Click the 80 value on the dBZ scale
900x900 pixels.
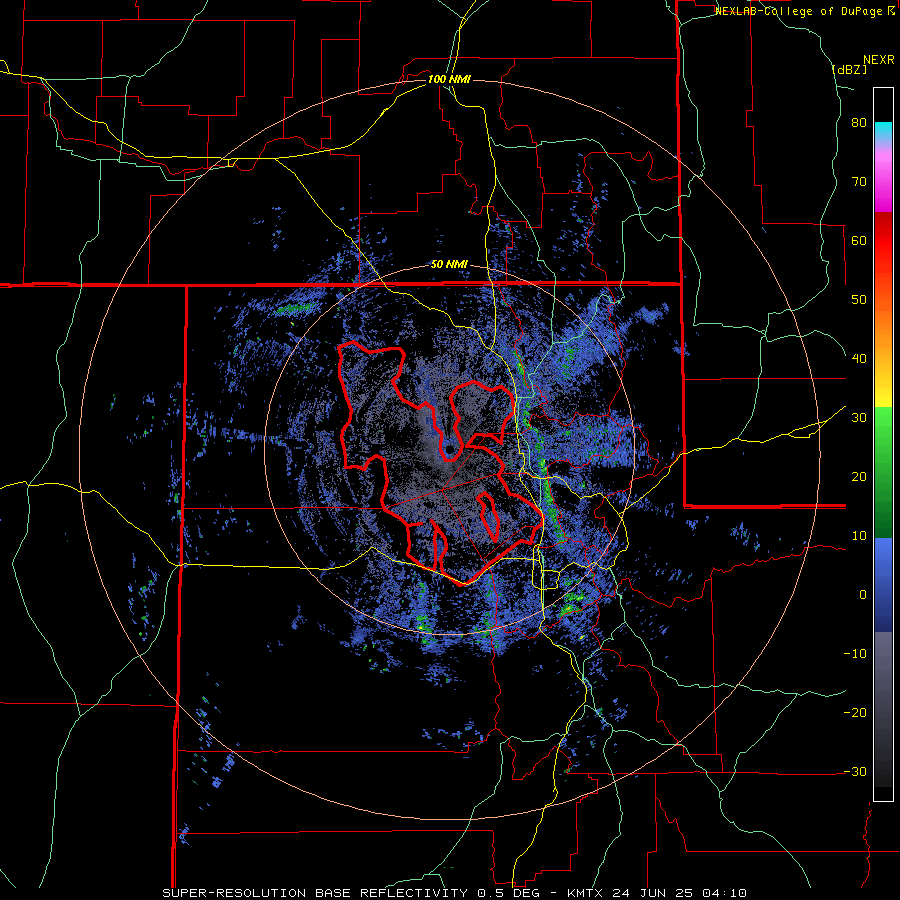(859, 123)
